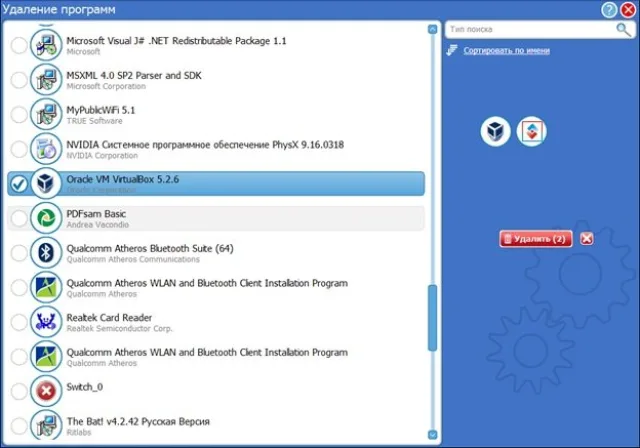Check the Microsoft Visual J# .NET checkbox
Viewport: 640px width, 448px height.
(19, 45)
